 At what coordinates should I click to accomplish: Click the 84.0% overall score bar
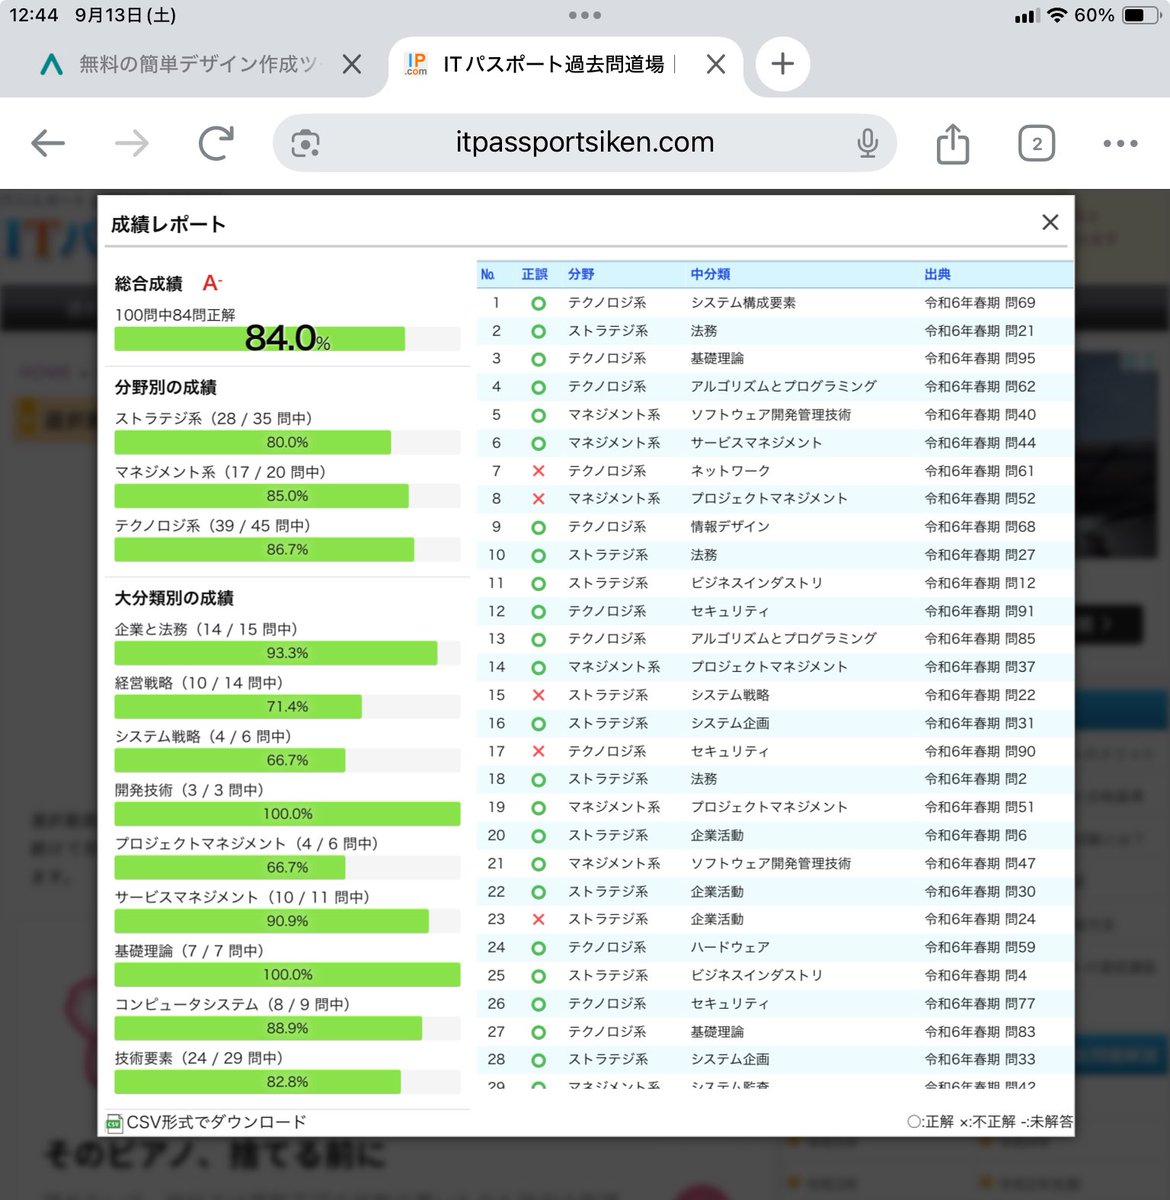point(287,339)
